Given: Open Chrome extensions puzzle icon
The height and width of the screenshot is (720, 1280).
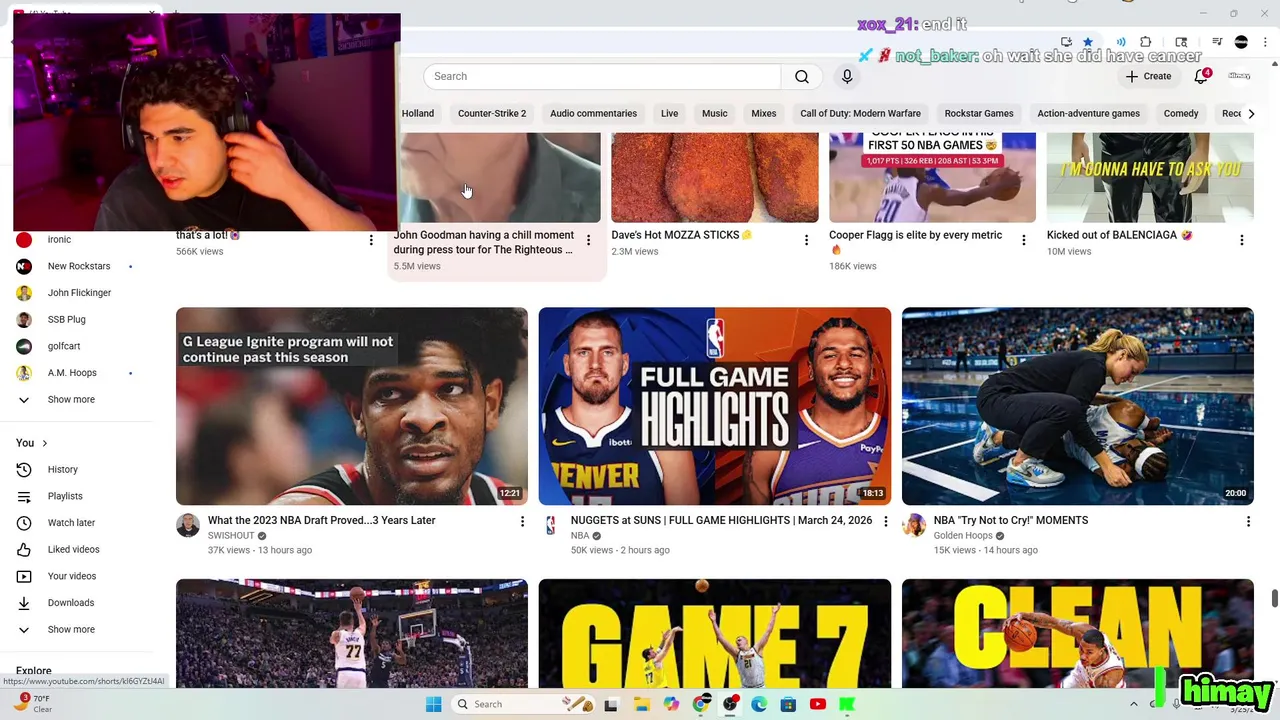Looking at the screenshot, I should click(x=1146, y=42).
